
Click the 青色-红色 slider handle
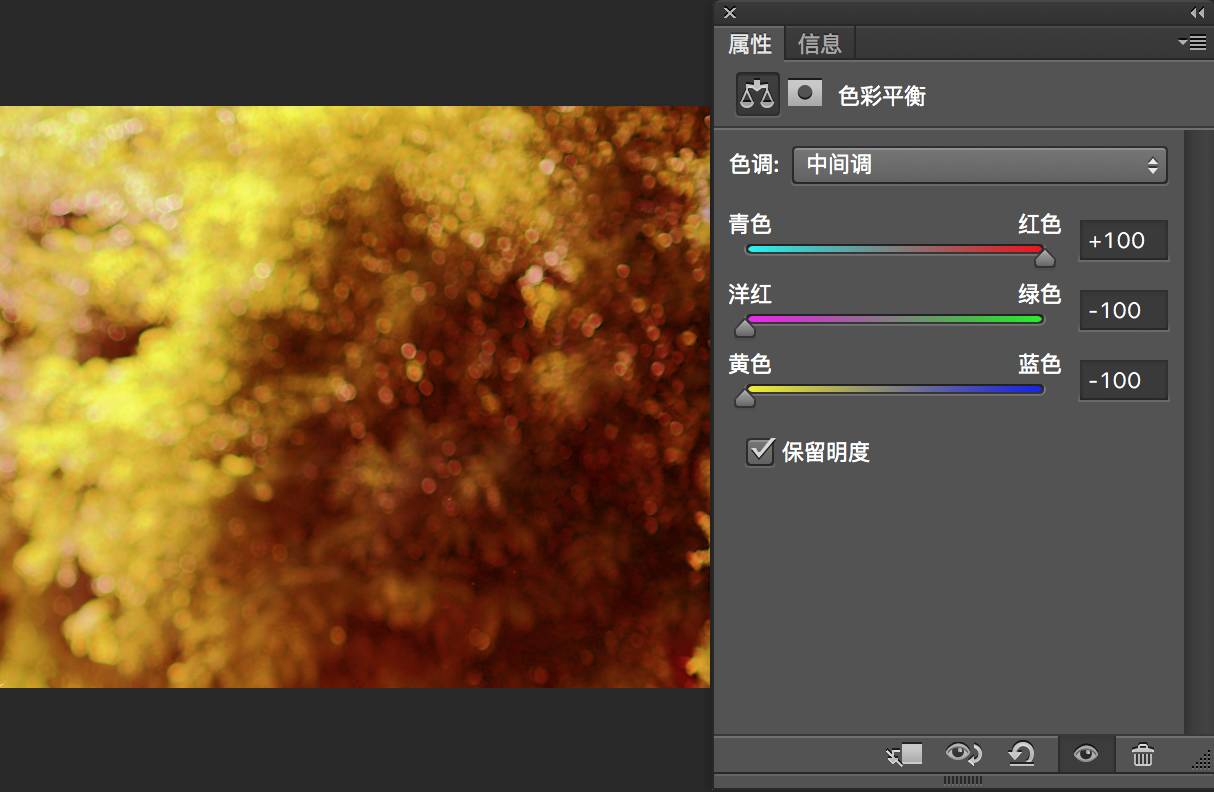tap(1044, 259)
